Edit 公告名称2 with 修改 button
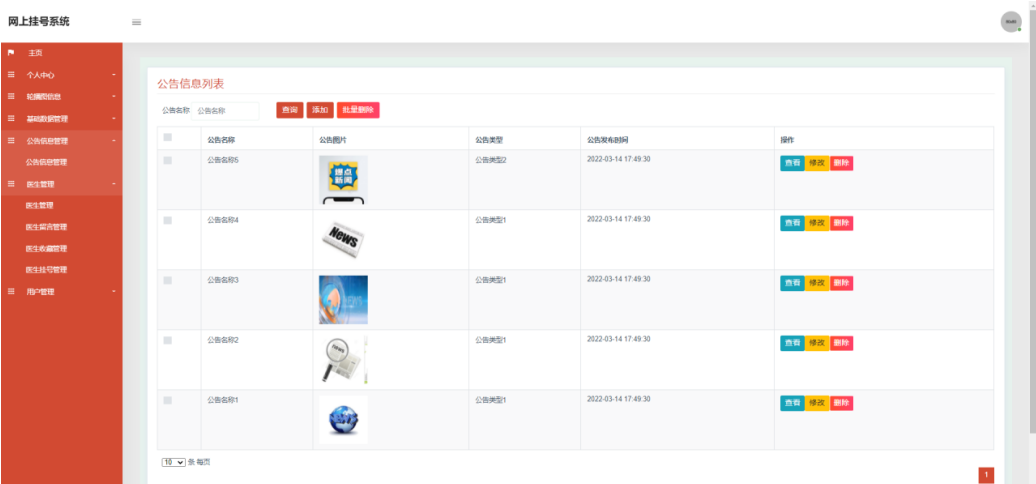Image resolution: width=1036 pixels, height=484 pixels. [x=817, y=343]
